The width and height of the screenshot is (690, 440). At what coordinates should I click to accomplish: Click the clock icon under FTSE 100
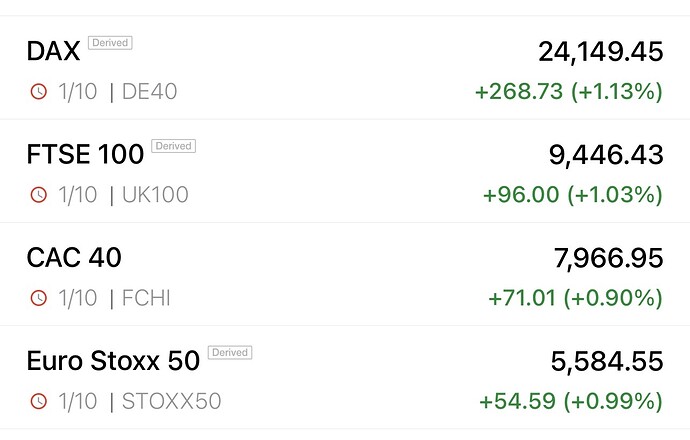click(39, 195)
